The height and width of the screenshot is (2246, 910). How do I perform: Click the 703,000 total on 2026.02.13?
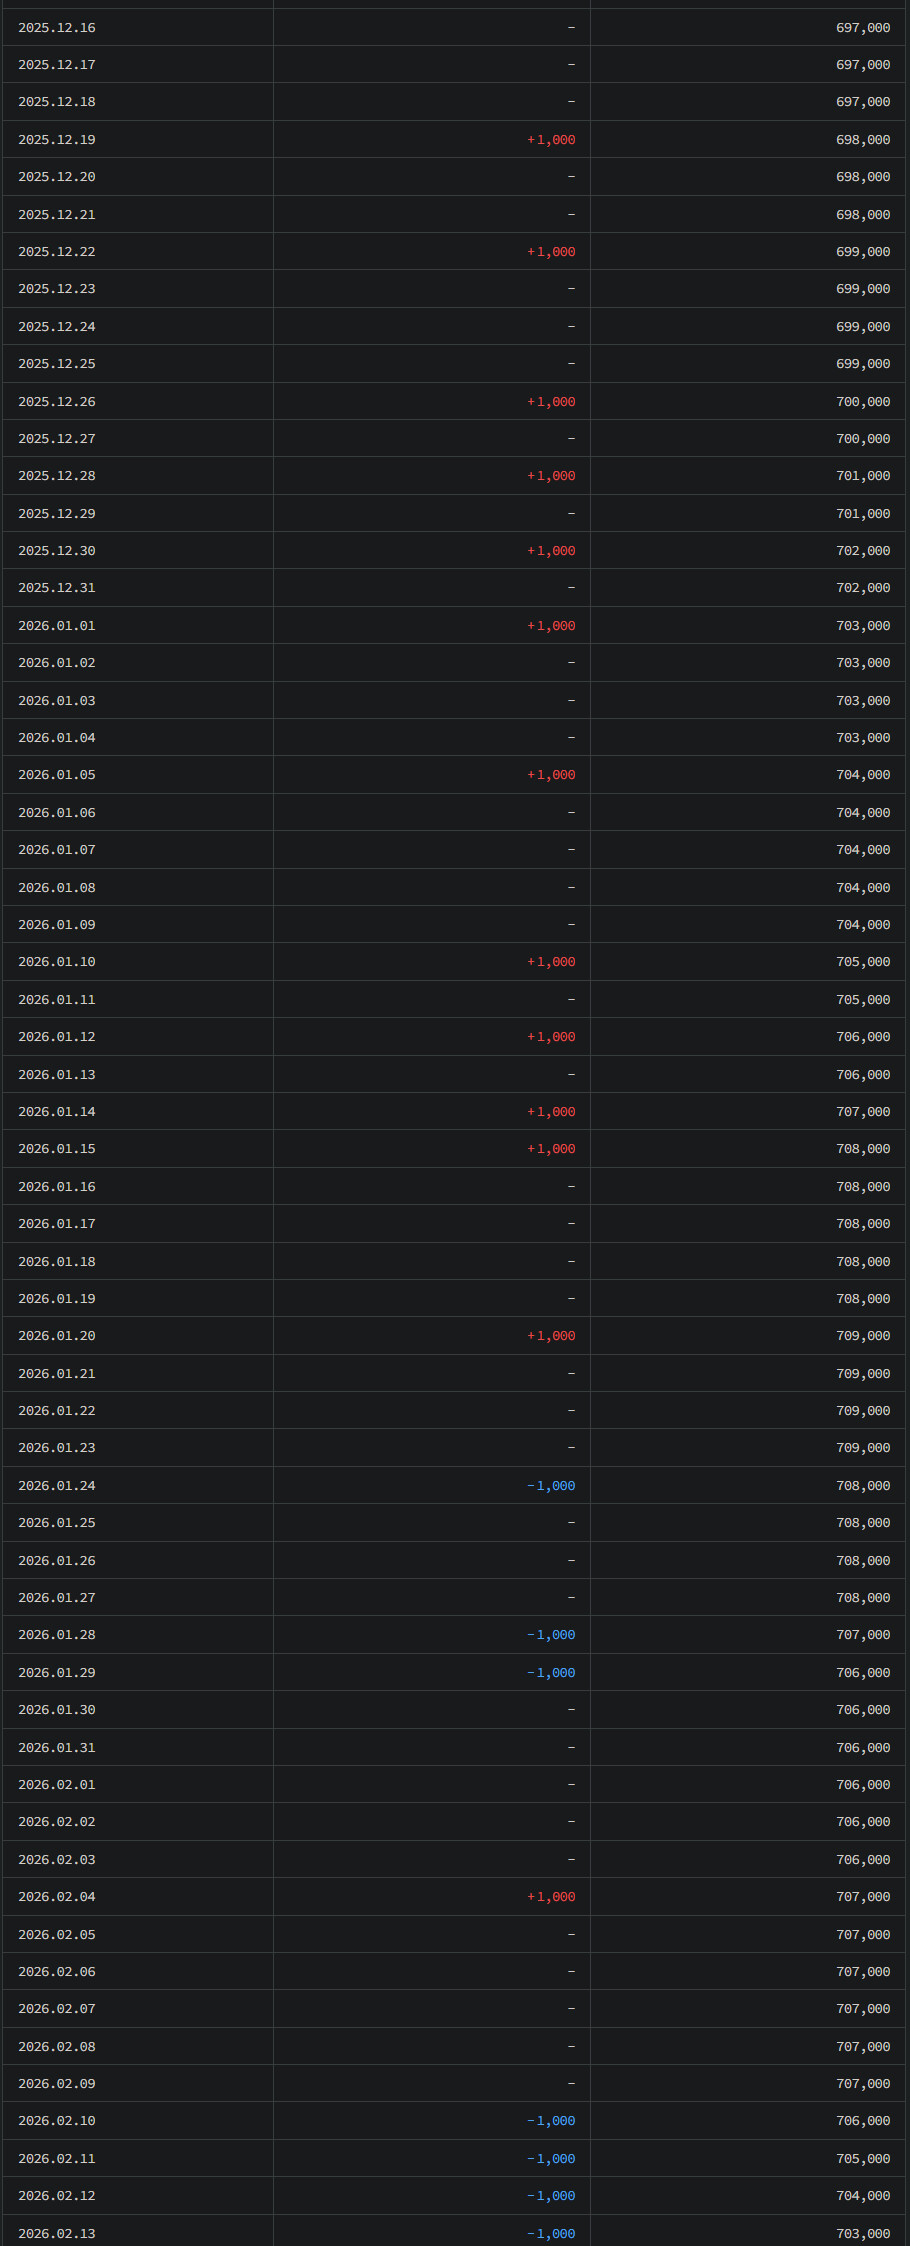(863, 2234)
